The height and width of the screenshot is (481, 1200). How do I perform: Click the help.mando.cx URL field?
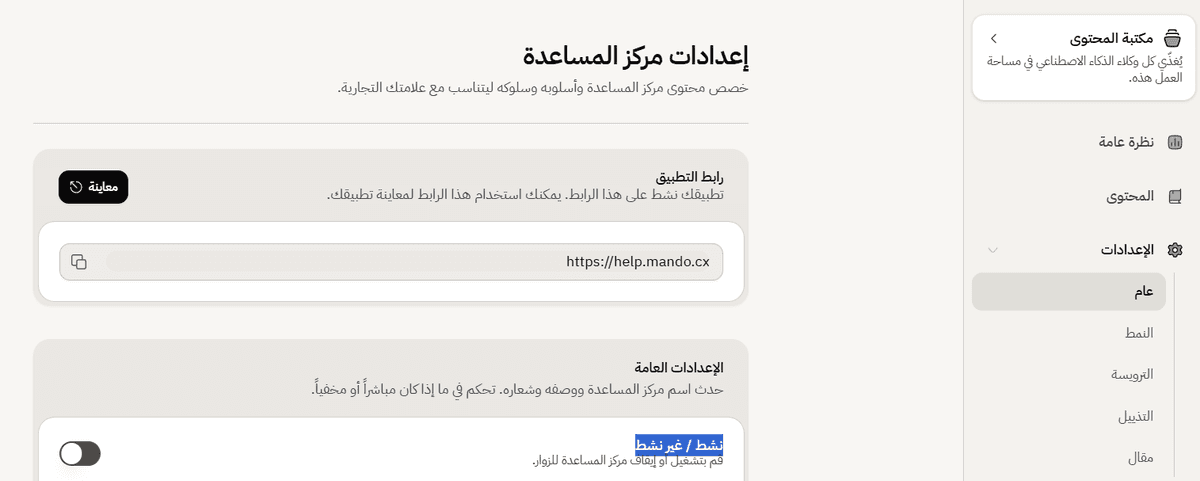tap(391, 262)
